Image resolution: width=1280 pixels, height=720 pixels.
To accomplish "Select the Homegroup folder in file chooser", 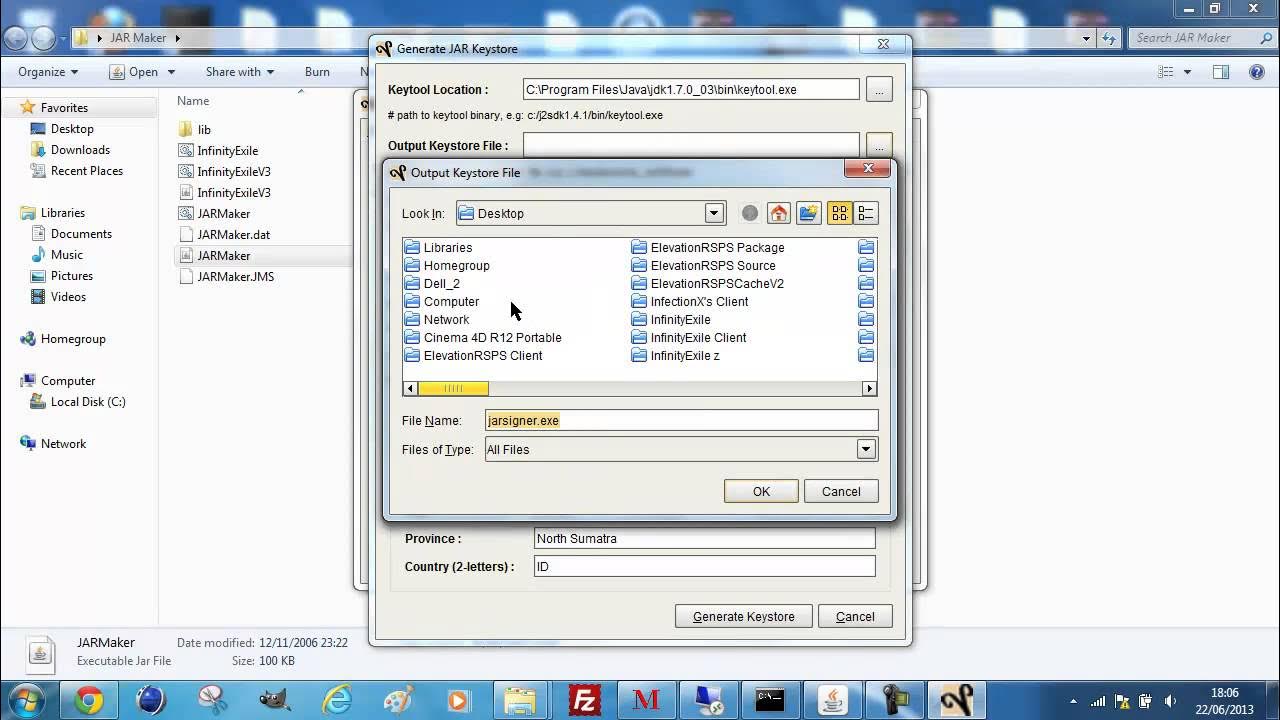I will (447, 265).
